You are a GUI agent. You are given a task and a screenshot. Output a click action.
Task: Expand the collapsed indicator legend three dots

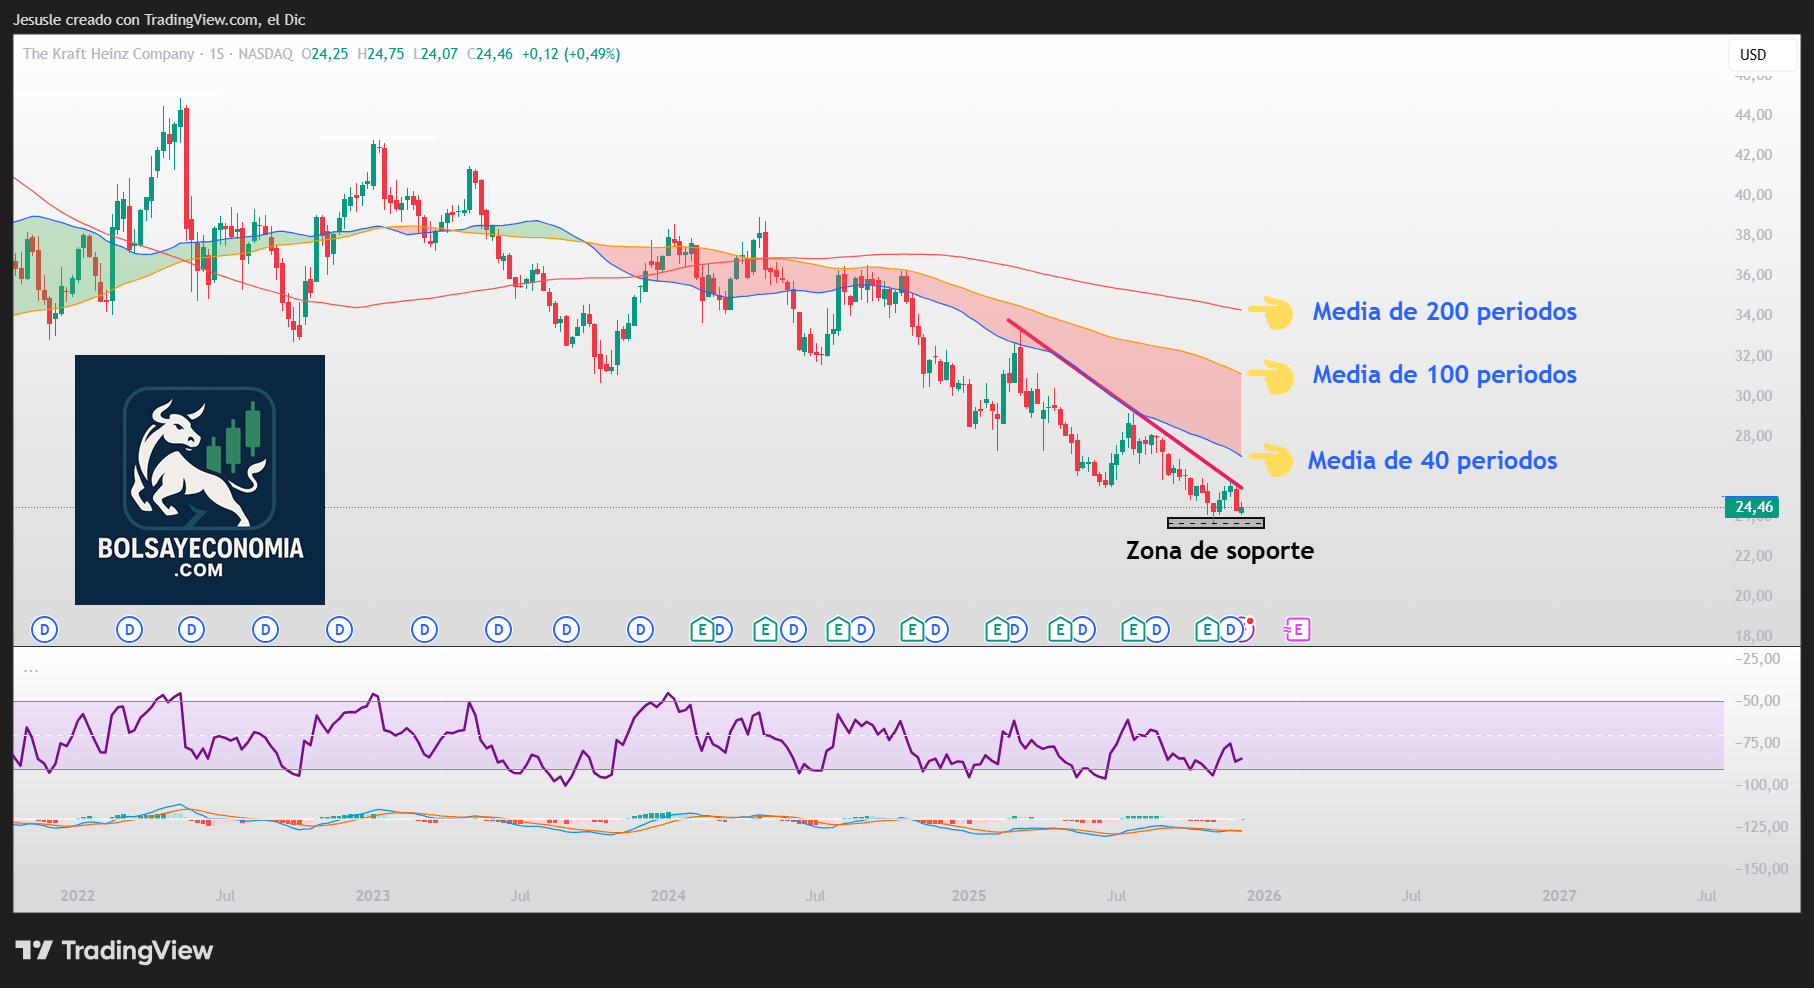(x=31, y=669)
